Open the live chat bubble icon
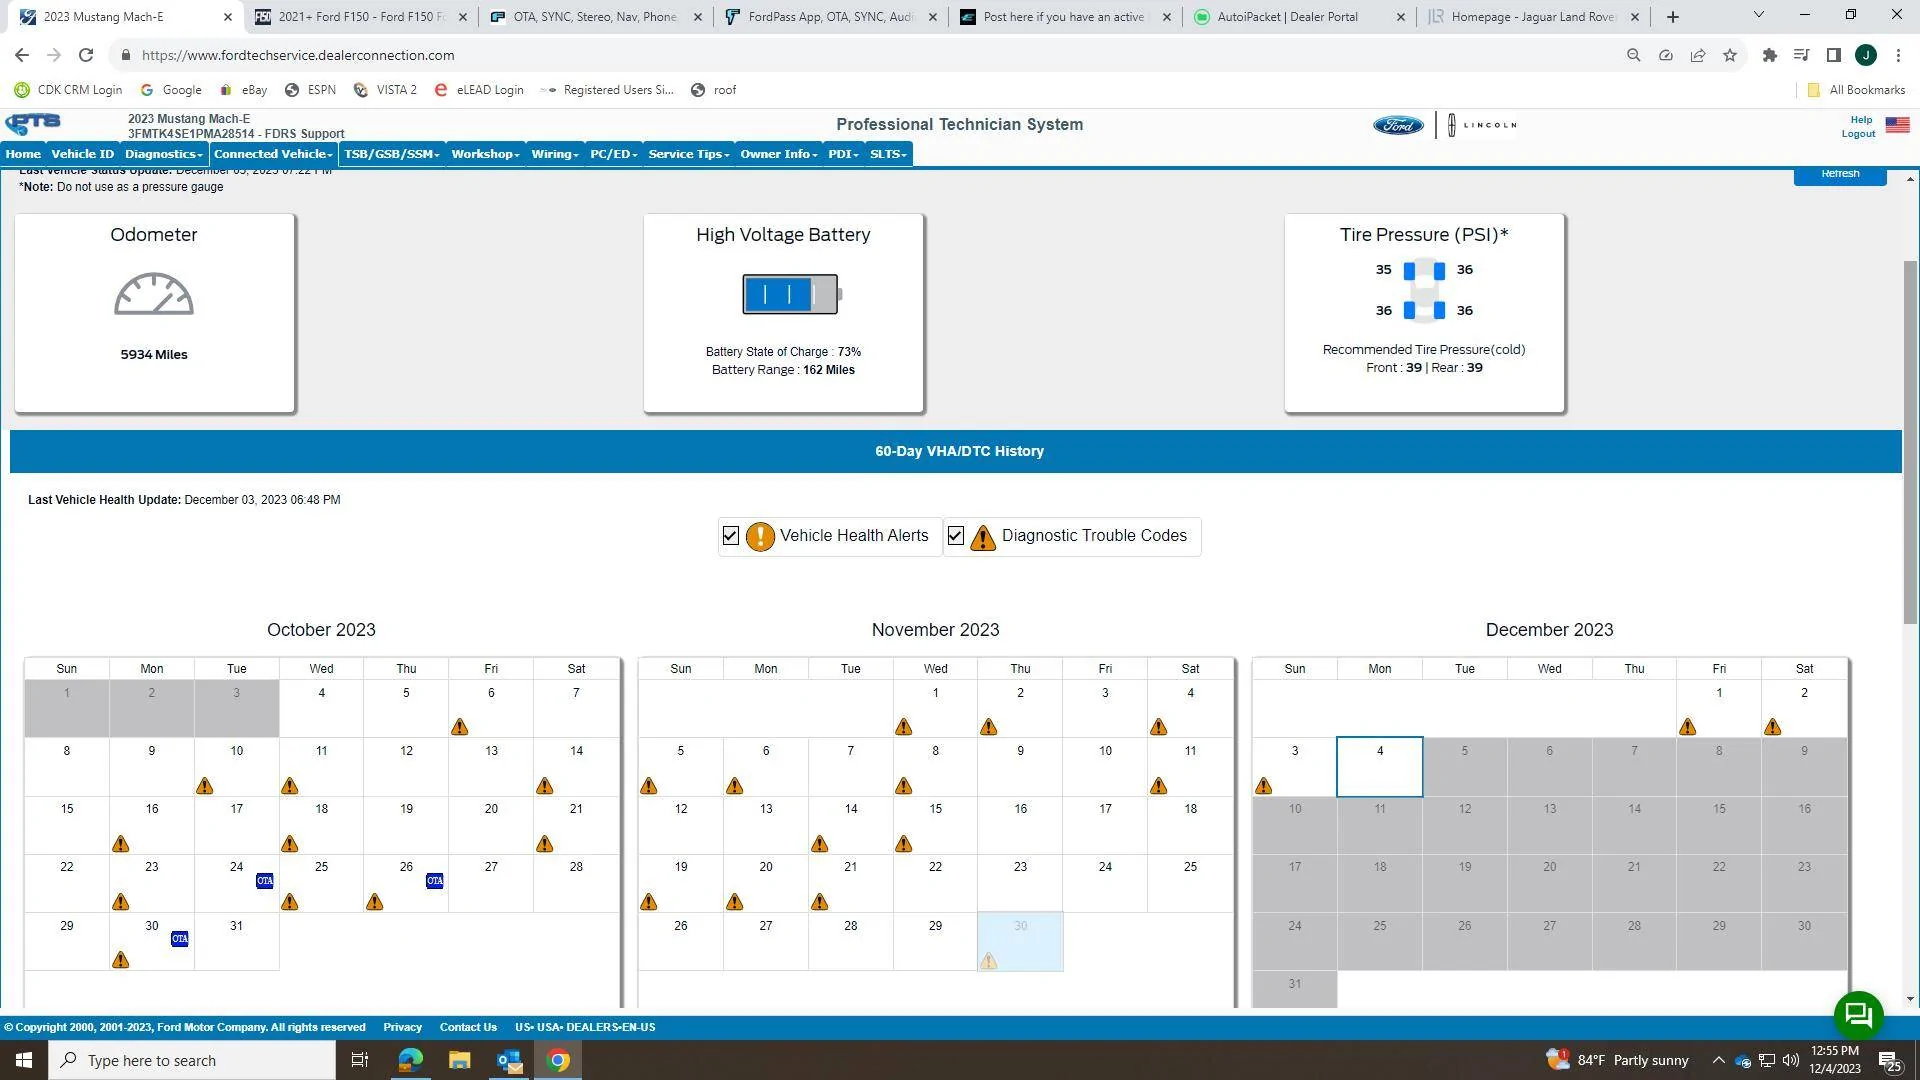Image resolution: width=1920 pixels, height=1080 pixels. pos(1858,1015)
